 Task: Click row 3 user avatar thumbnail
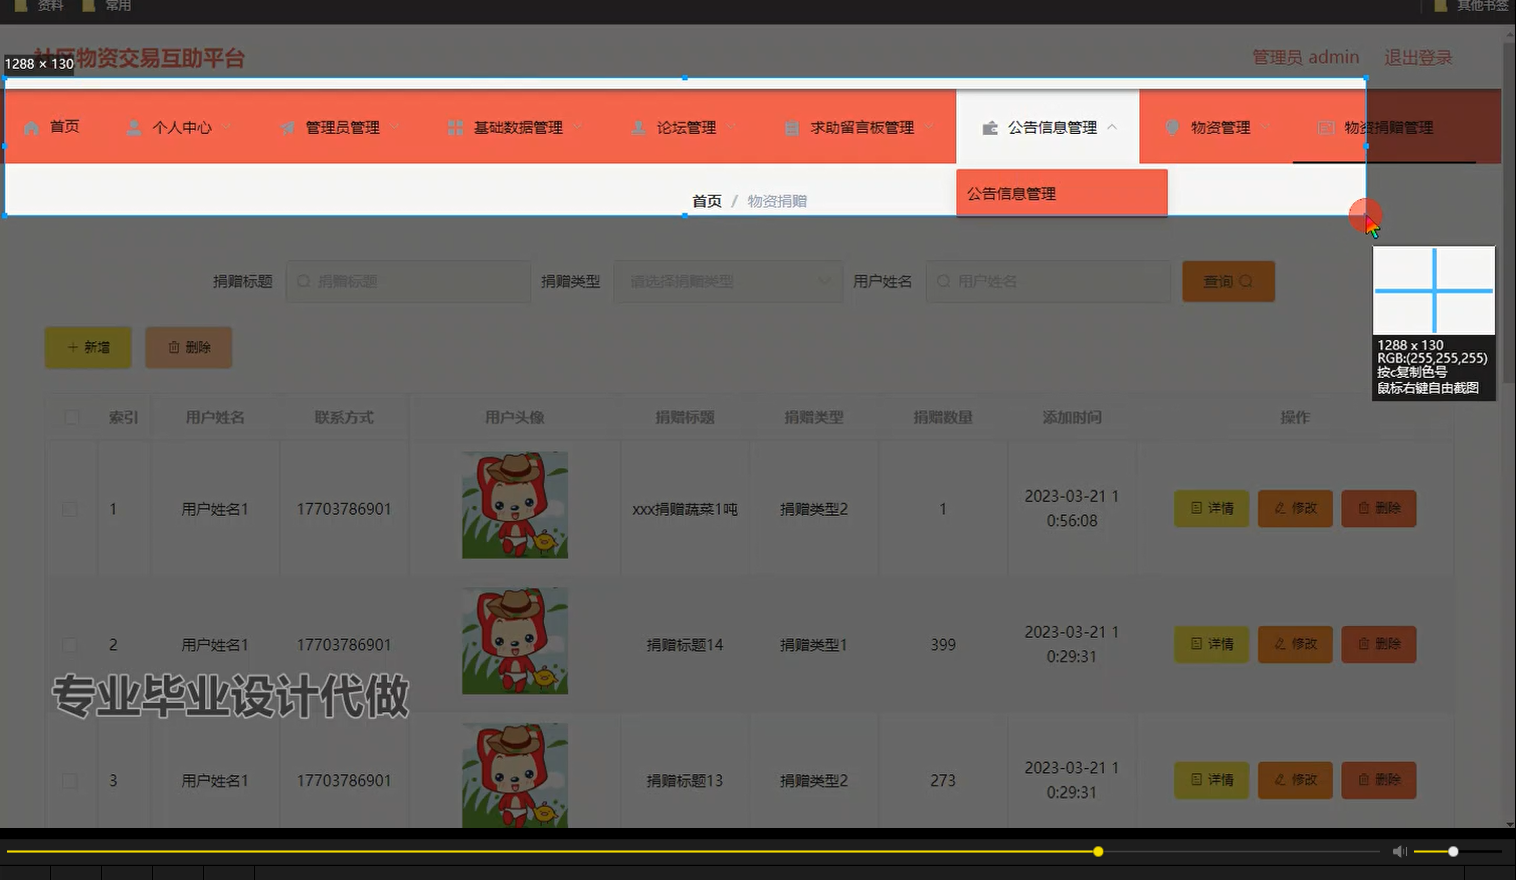point(515,775)
